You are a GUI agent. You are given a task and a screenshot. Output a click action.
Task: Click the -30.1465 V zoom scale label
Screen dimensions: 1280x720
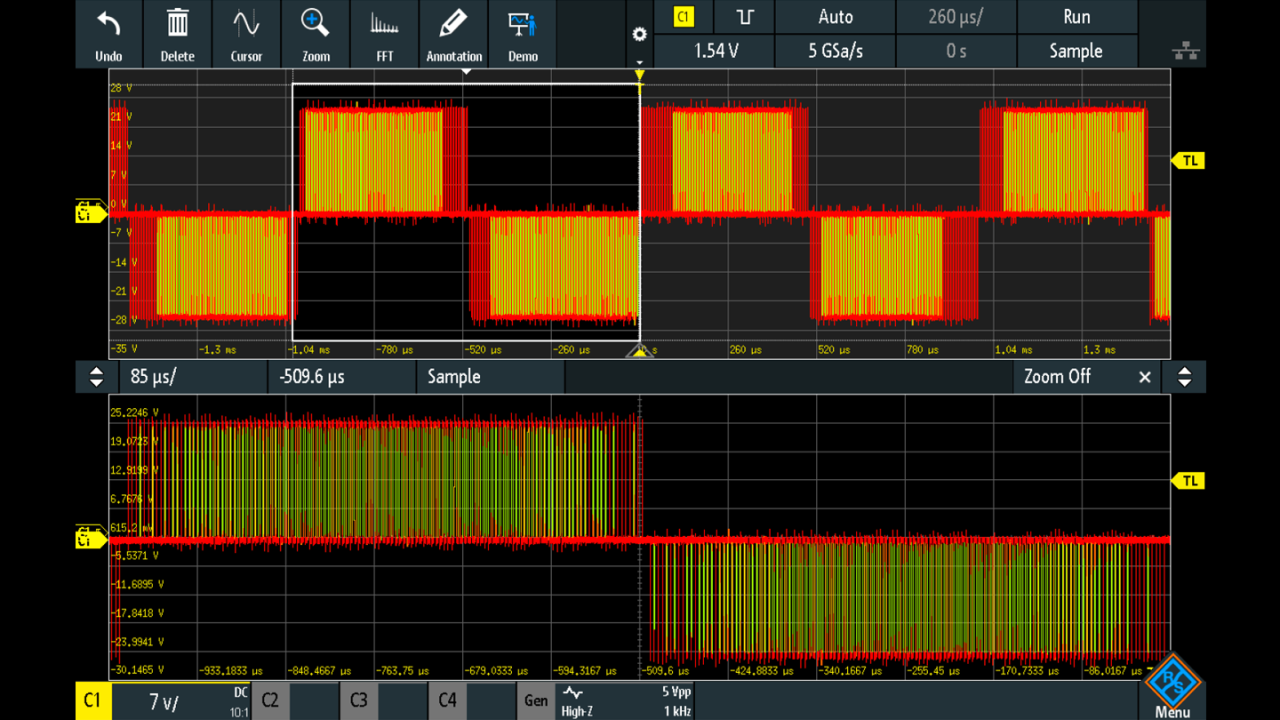coord(136,670)
